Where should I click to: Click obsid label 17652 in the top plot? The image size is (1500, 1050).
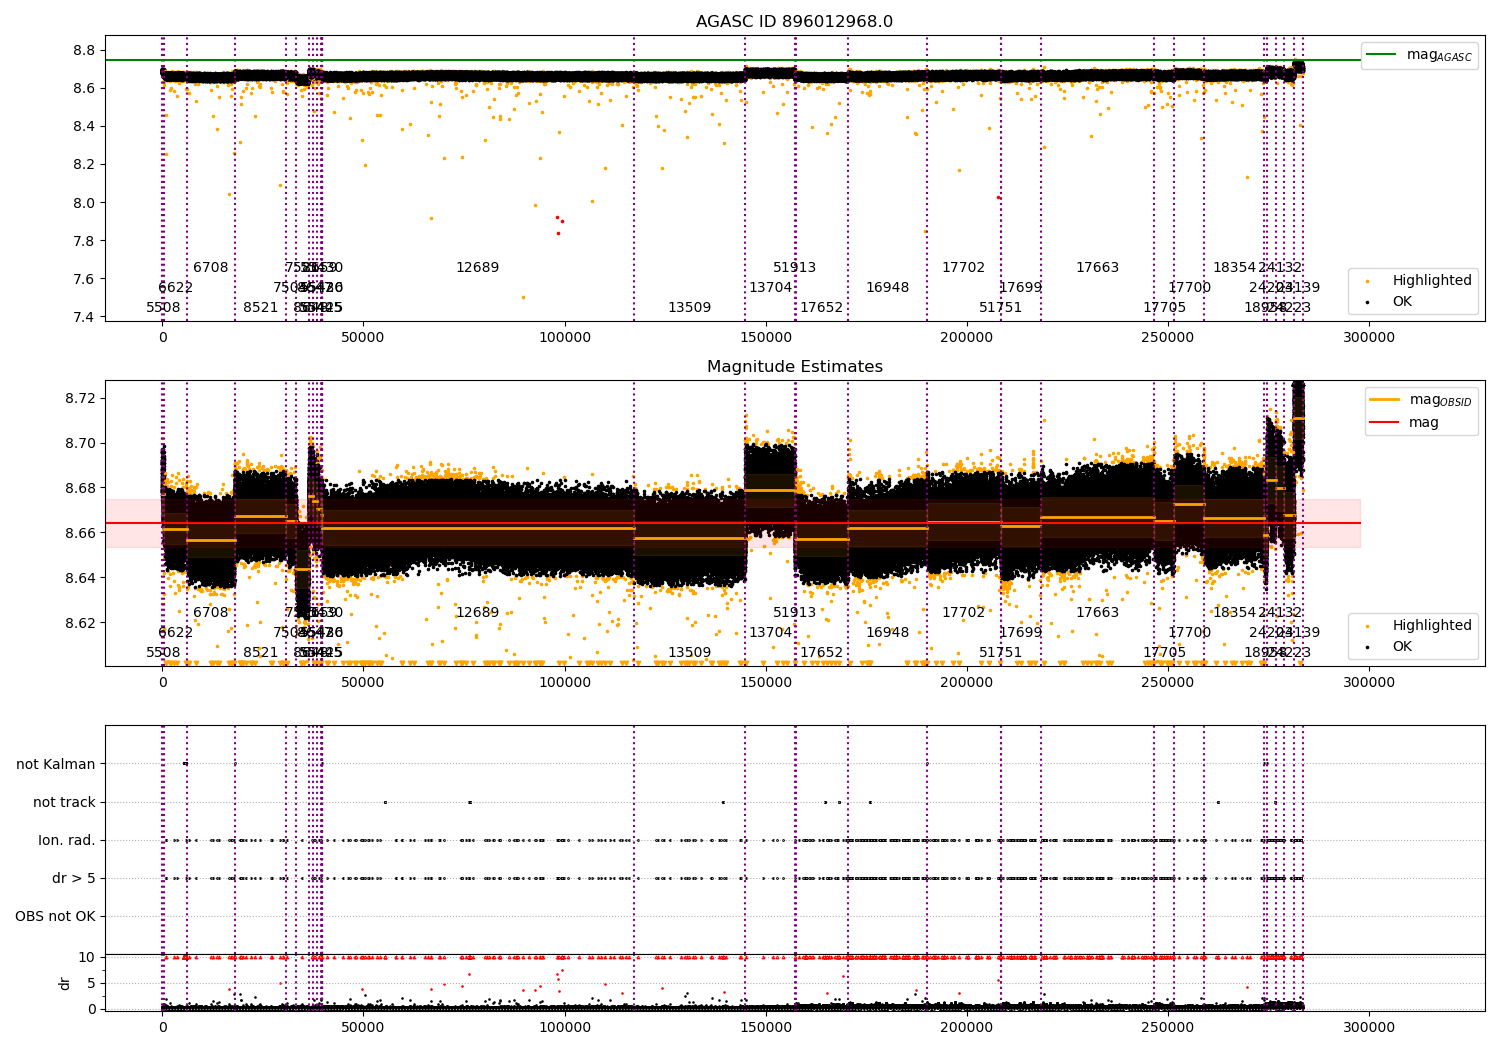click(x=821, y=307)
